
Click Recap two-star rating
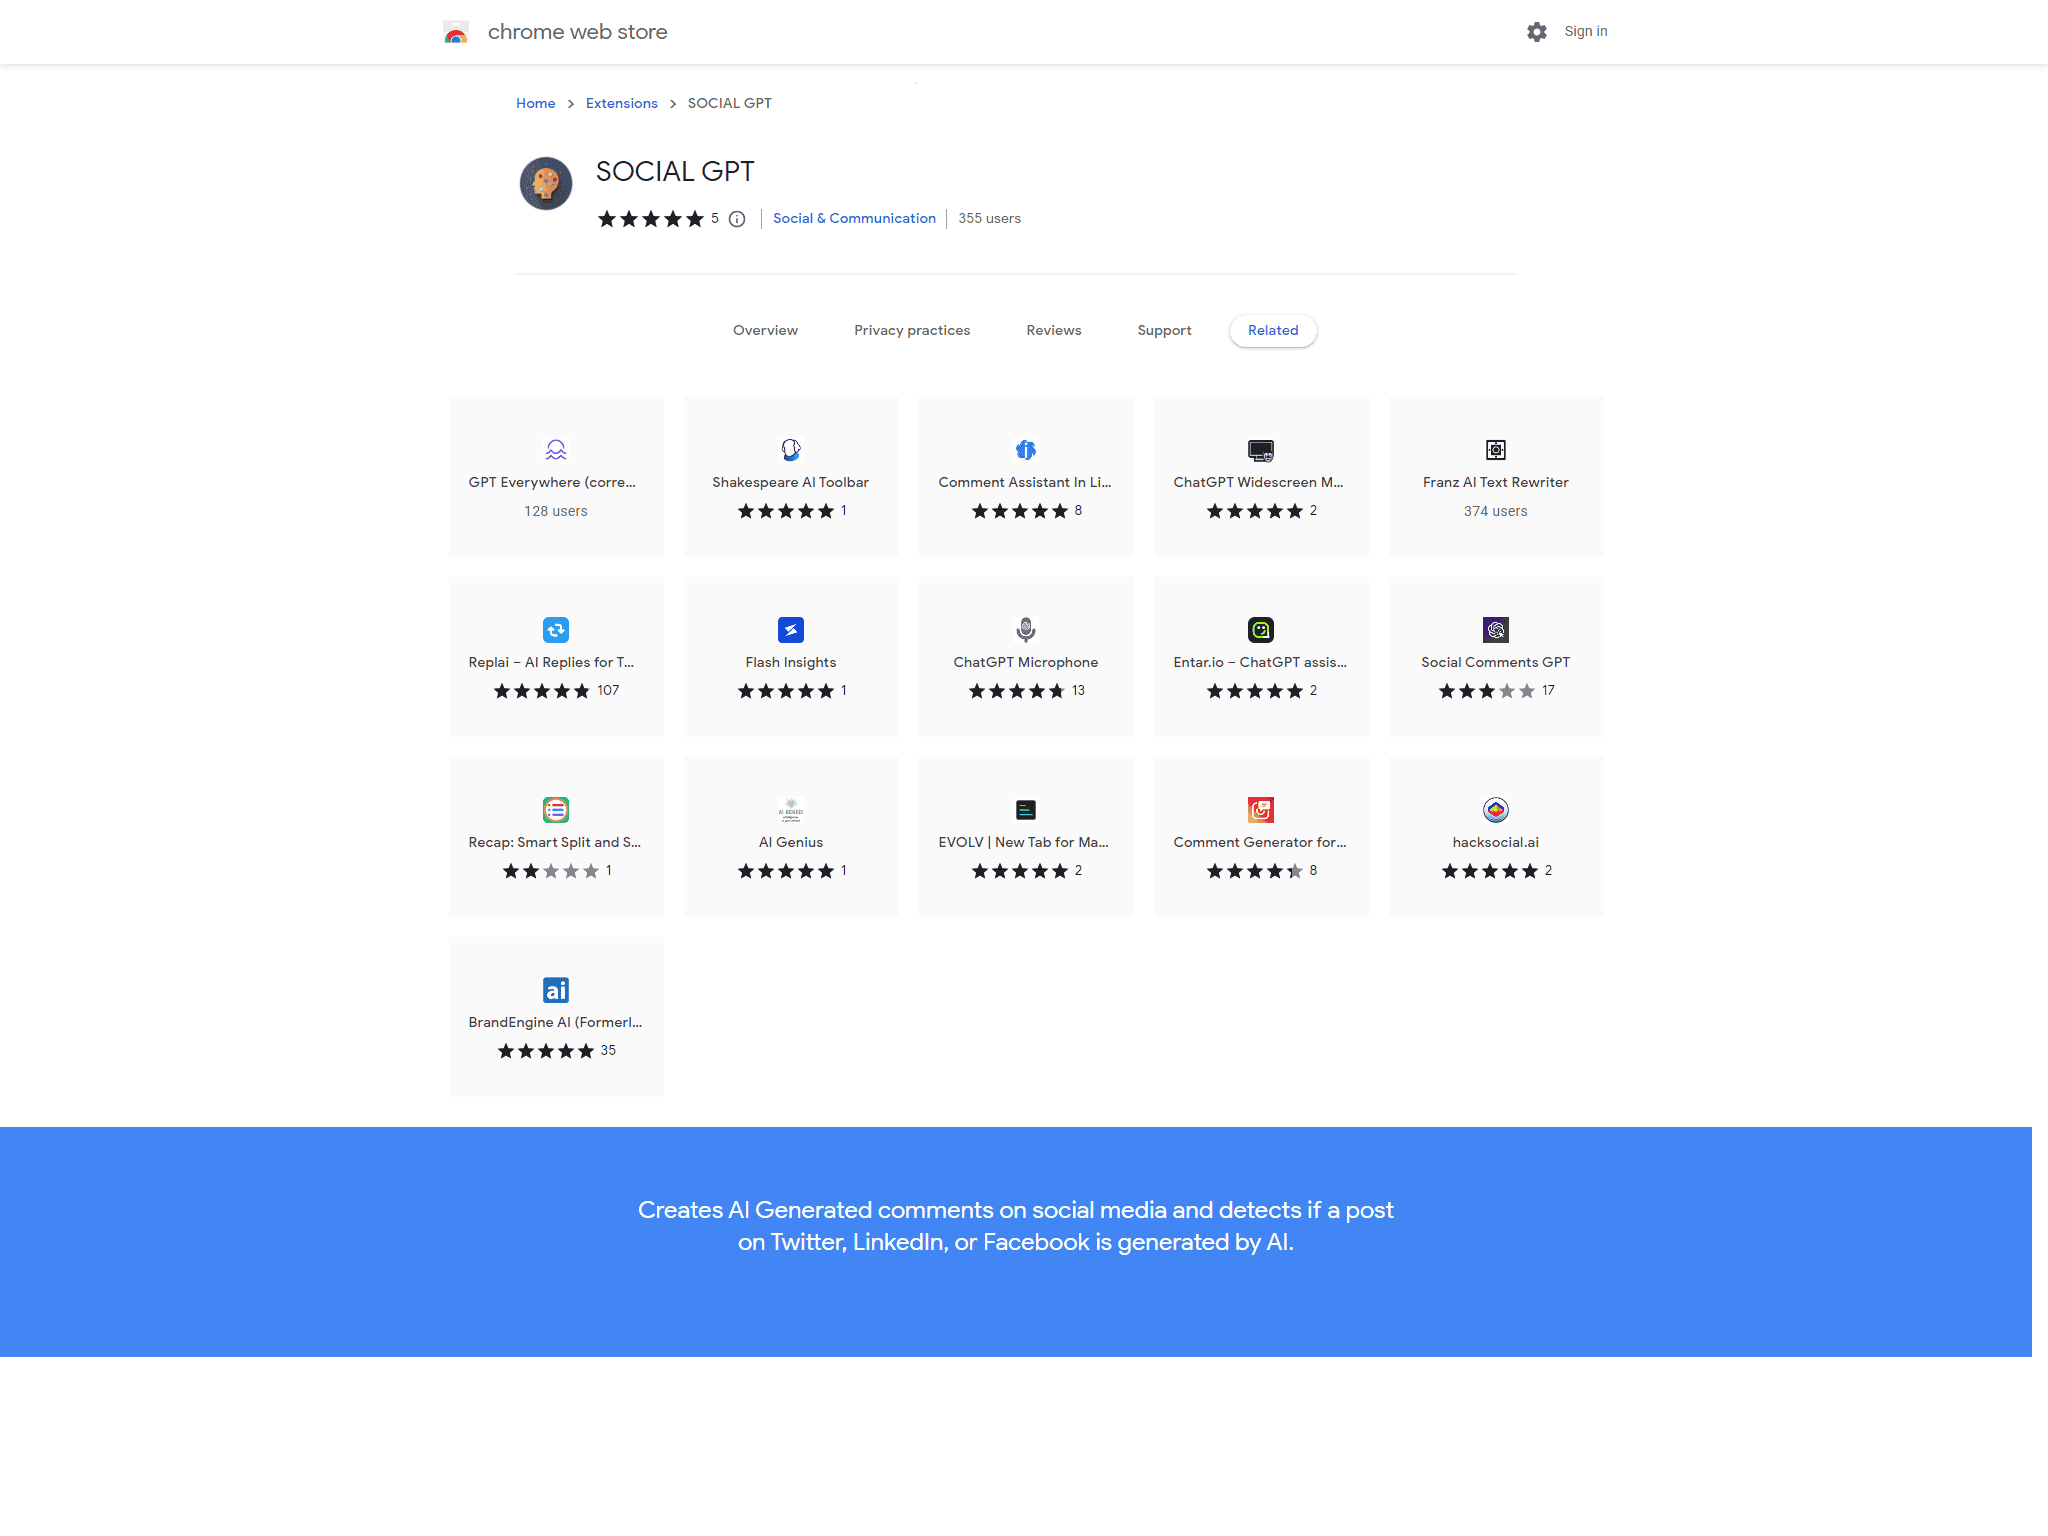pos(551,871)
